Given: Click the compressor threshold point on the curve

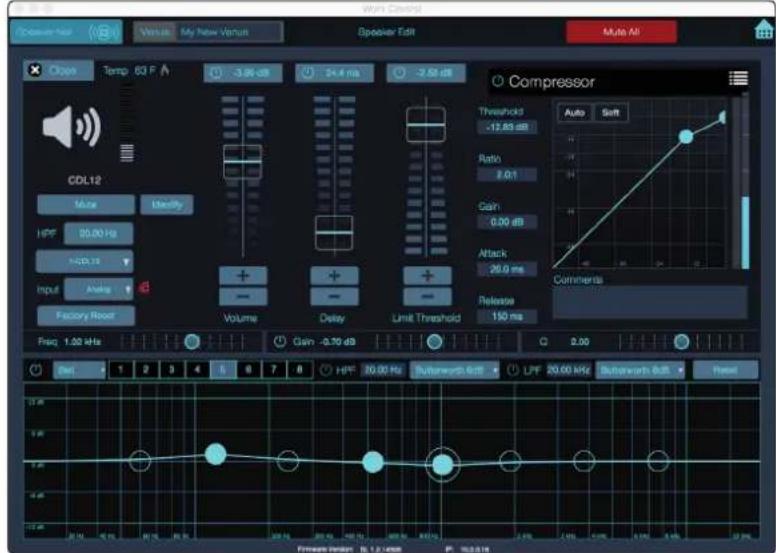Looking at the screenshot, I should coord(686,136).
